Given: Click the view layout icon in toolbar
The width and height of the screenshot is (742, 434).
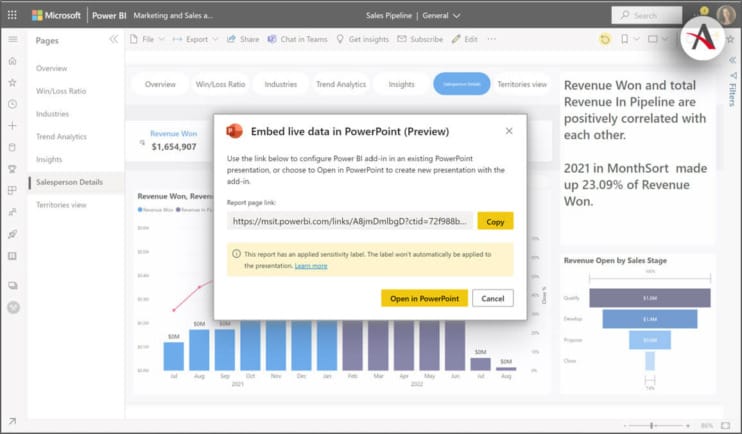Looking at the screenshot, I should (653, 39).
